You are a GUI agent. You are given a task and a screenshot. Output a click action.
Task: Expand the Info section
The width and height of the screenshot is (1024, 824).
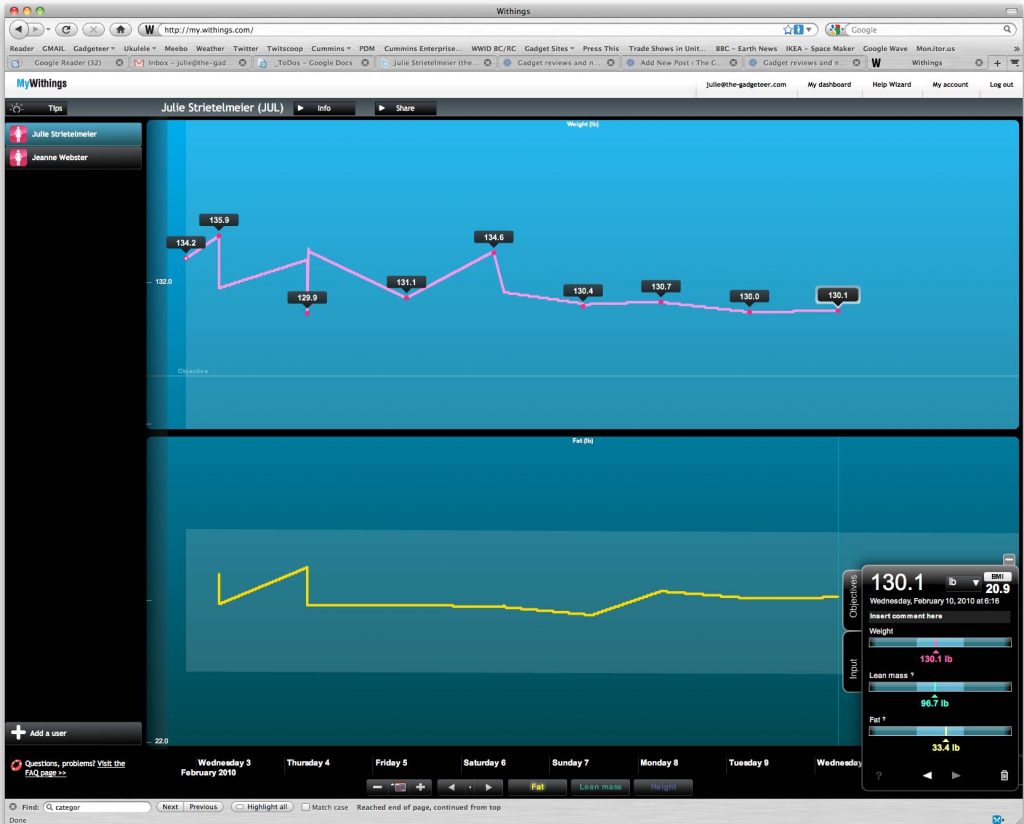(324, 108)
